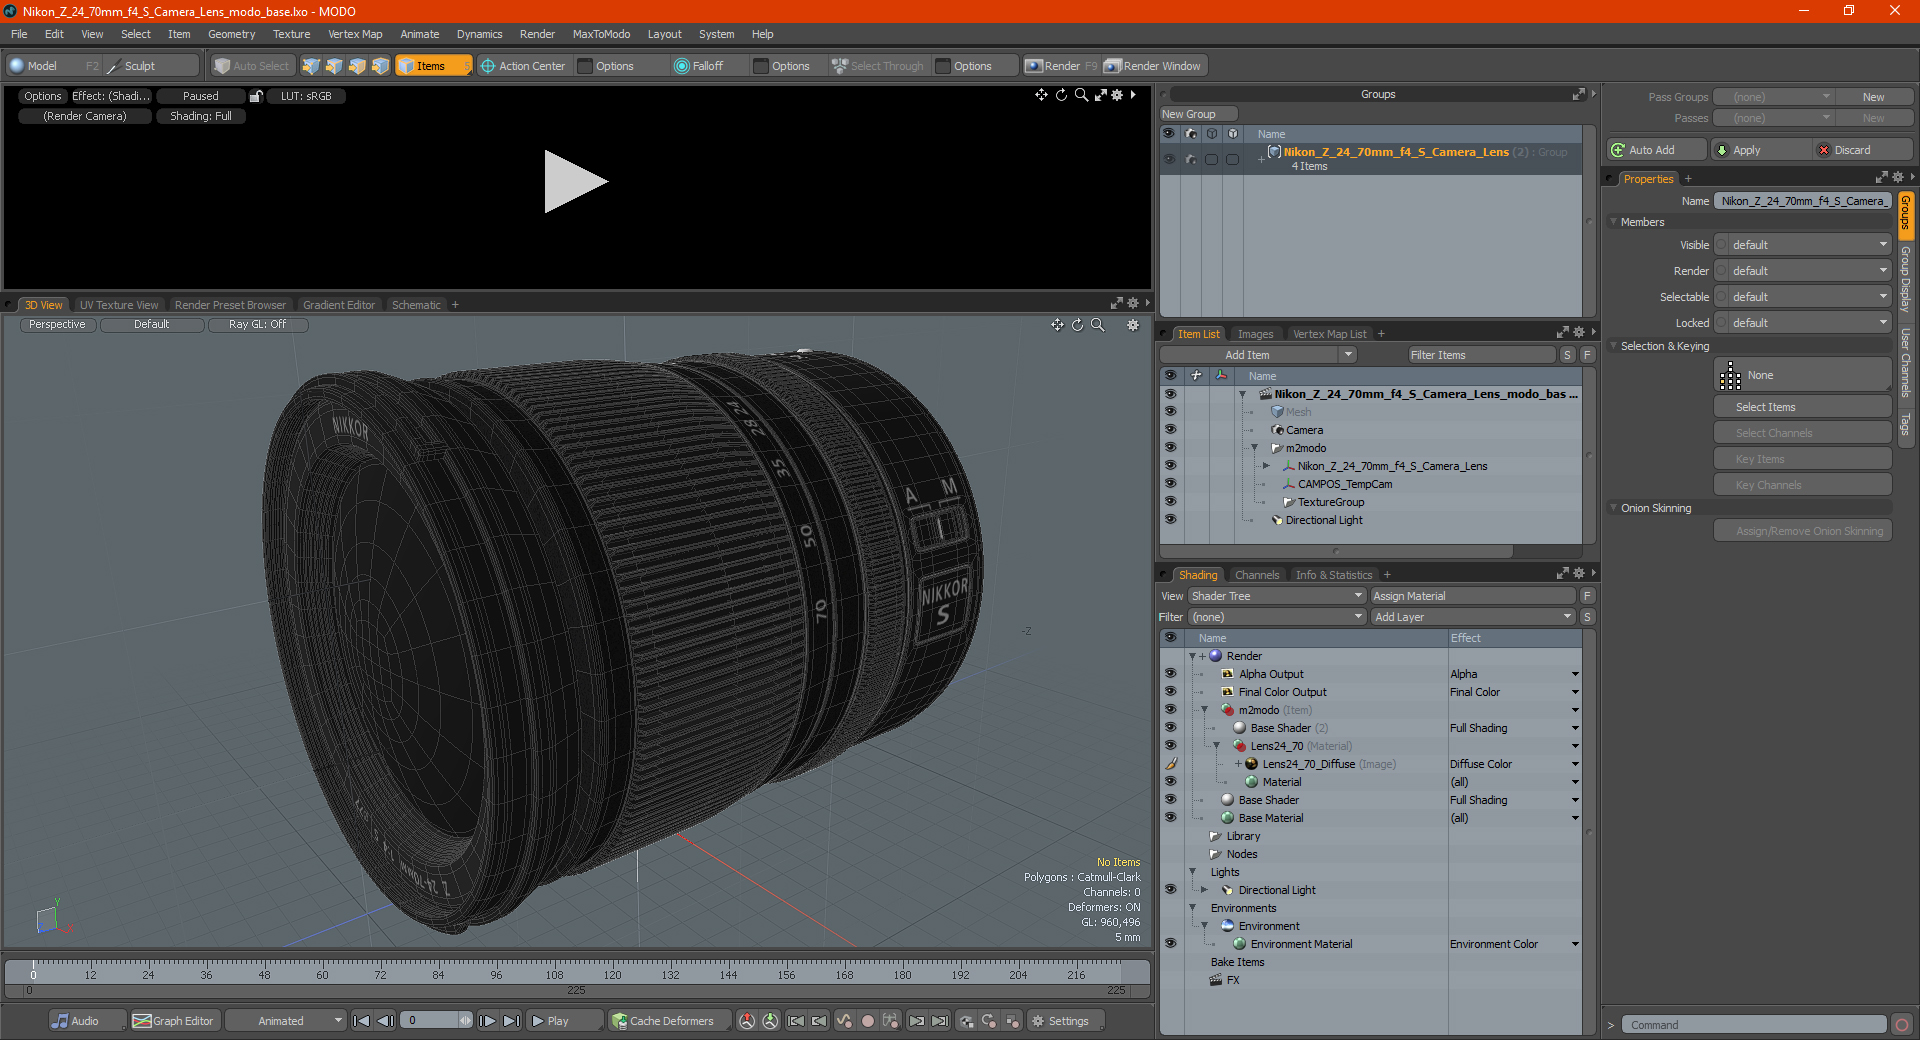This screenshot has height=1040, width=1920.
Task: Toggle visibility of Camera item
Action: pos(1170,430)
